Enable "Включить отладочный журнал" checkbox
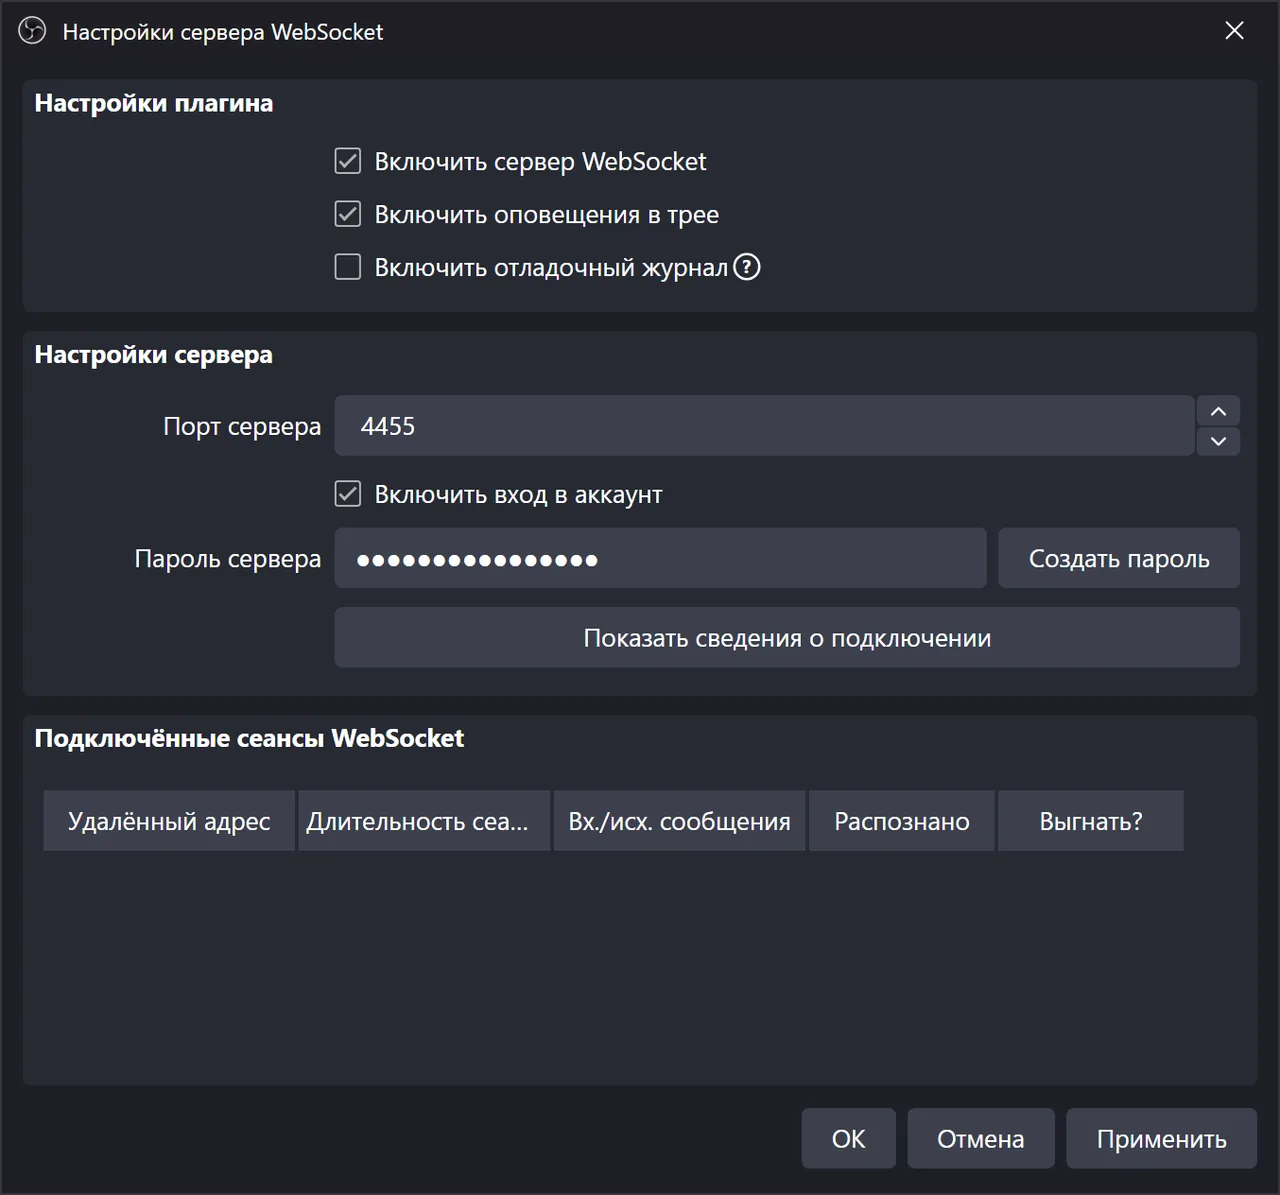The image size is (1280, 1195). (347, 267)
